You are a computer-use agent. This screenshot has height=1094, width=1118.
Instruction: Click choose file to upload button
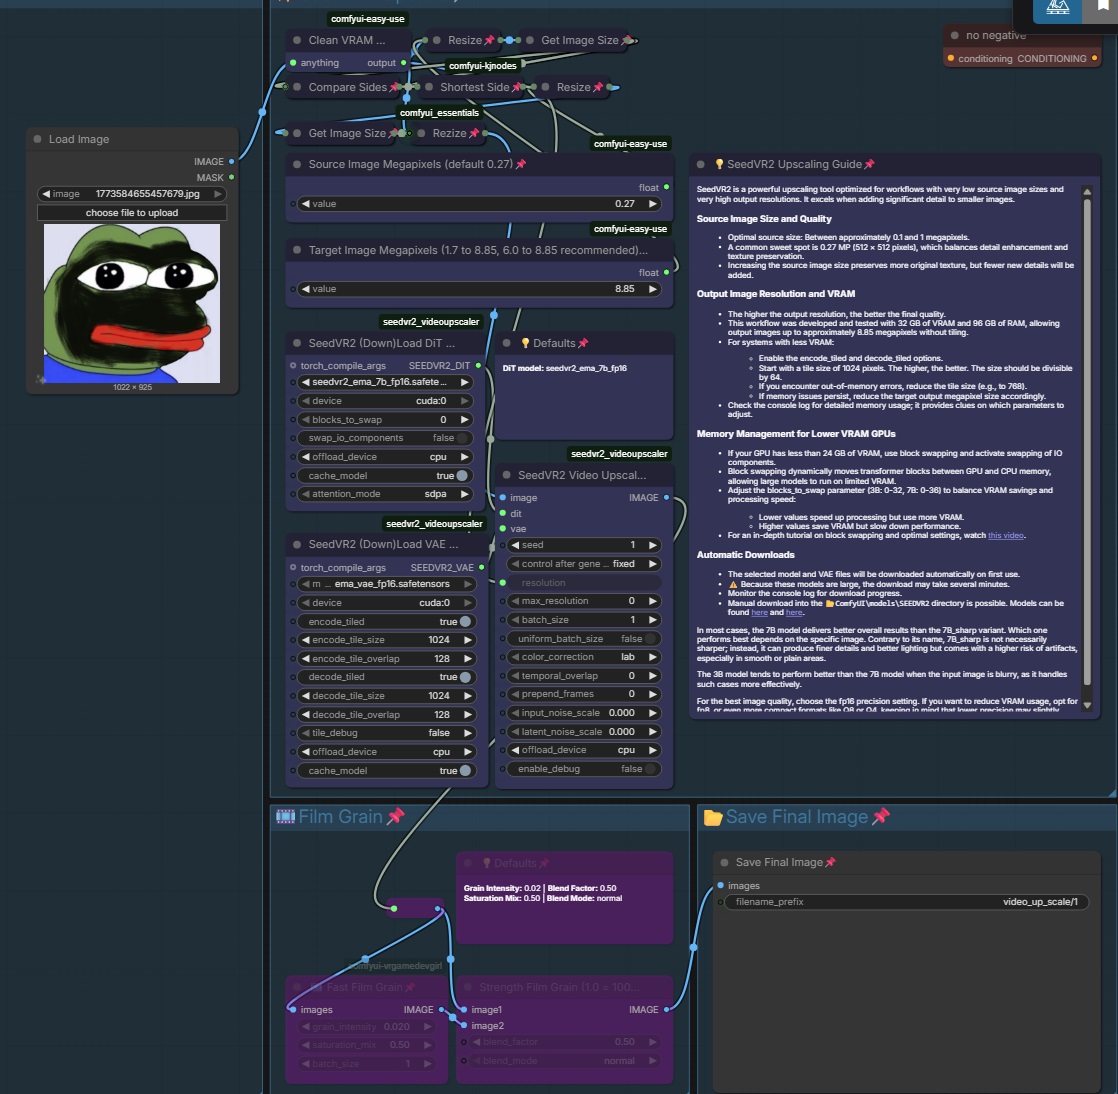132,213
